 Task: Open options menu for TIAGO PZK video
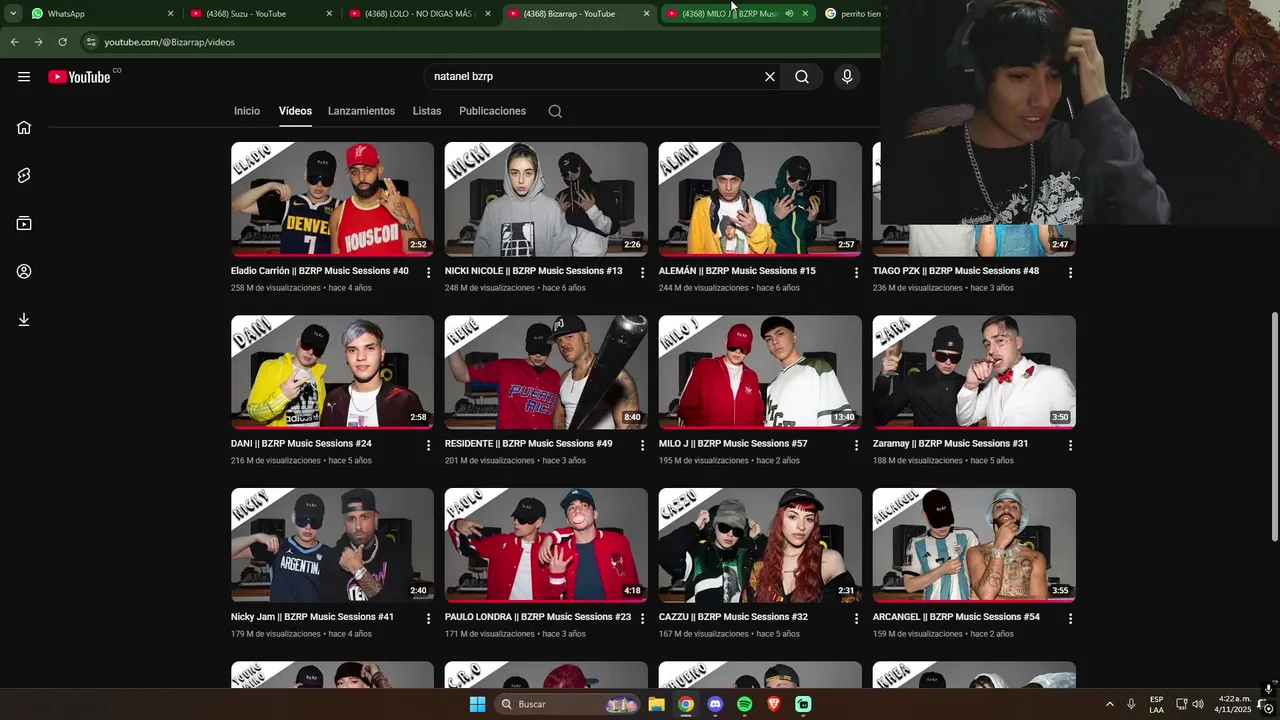click(1070, 272)
